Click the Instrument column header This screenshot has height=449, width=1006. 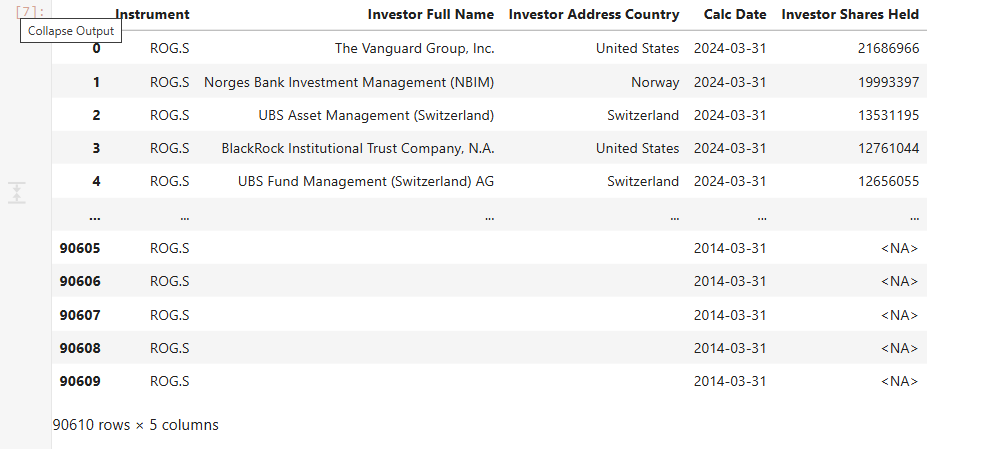coord(152,15)
